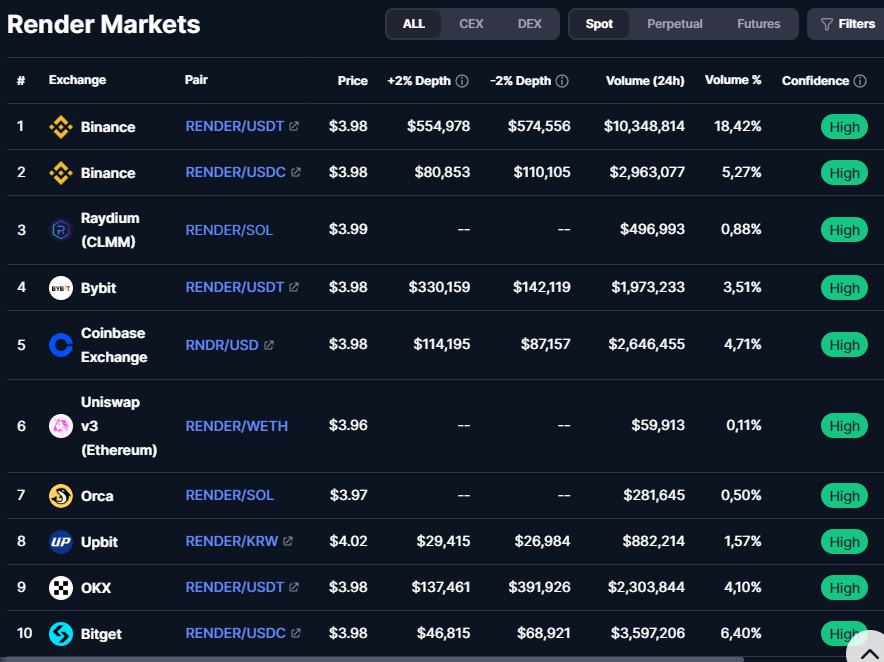
Task: Click the external link icon beside Bybit RENDER/USDT
Action: (x=294, y=287)
